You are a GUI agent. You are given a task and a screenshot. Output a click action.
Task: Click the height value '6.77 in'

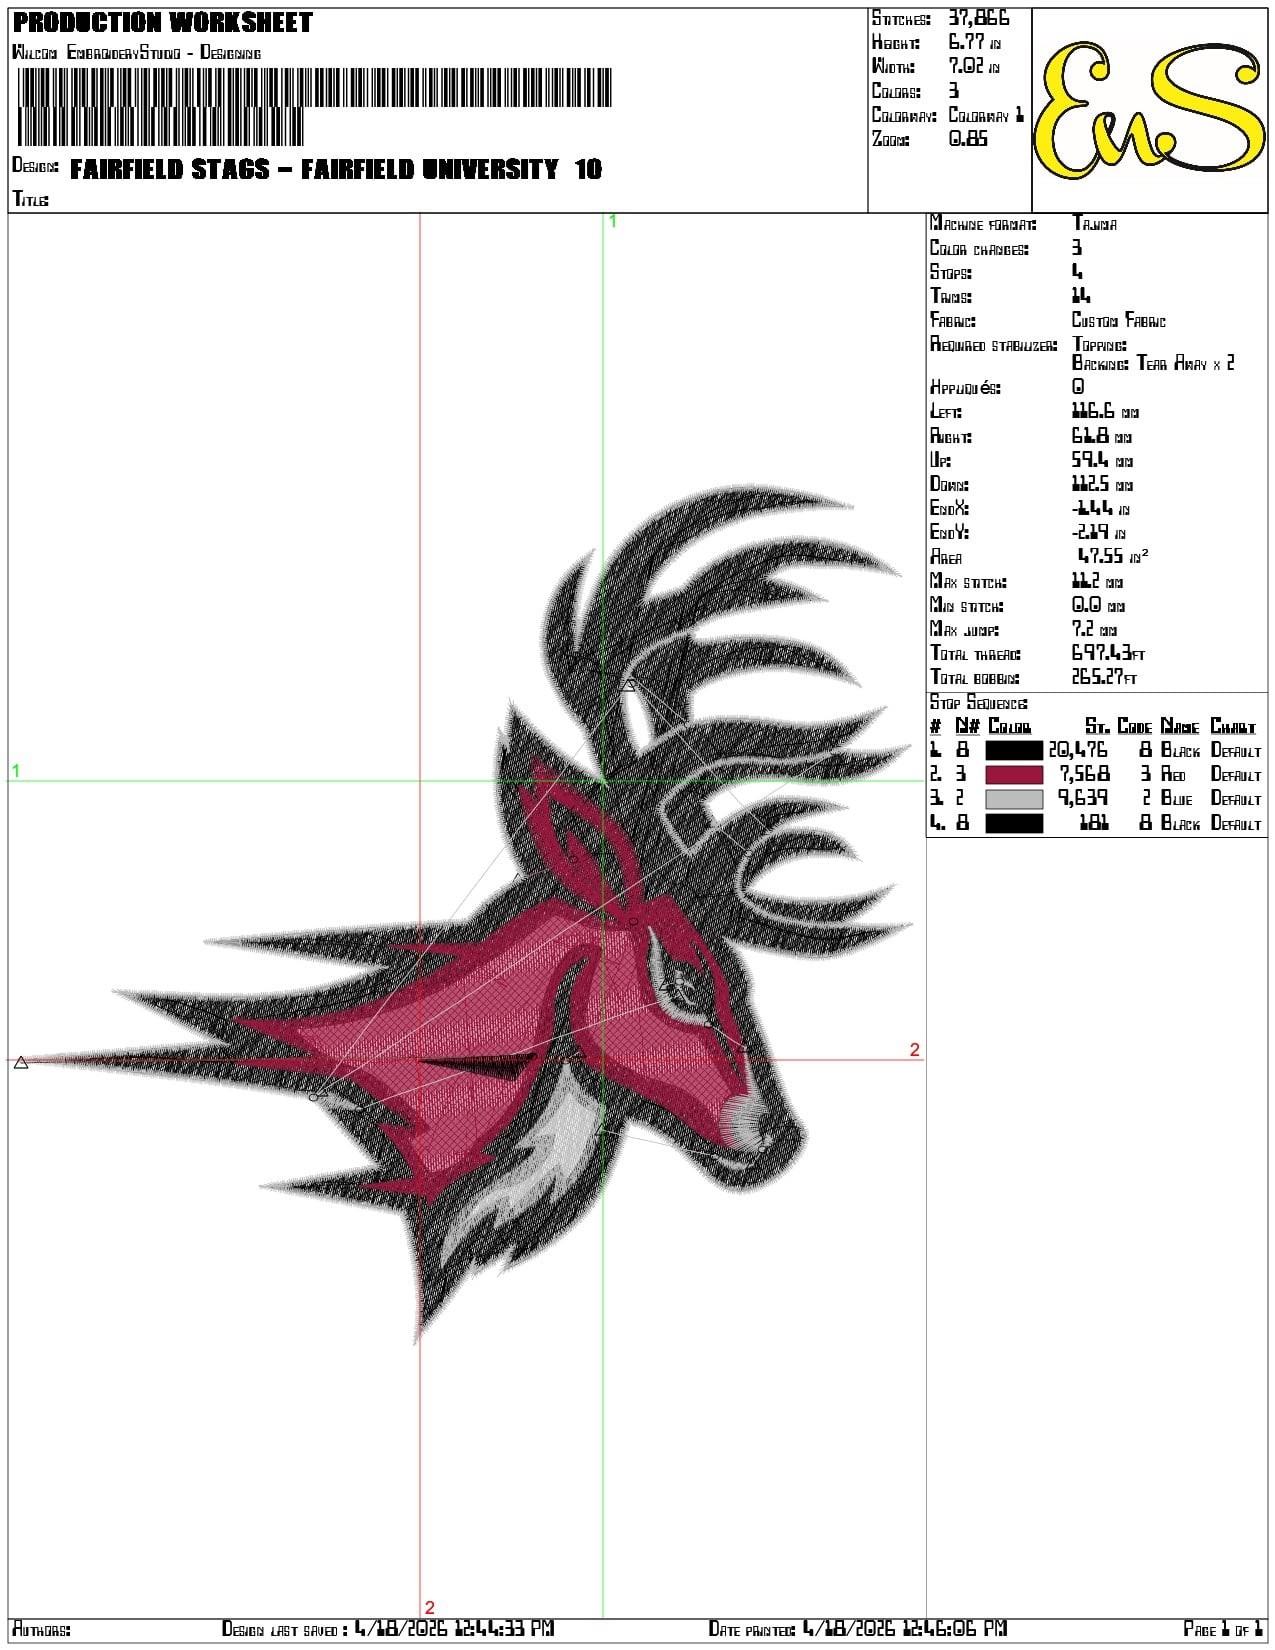coord(975,42)
